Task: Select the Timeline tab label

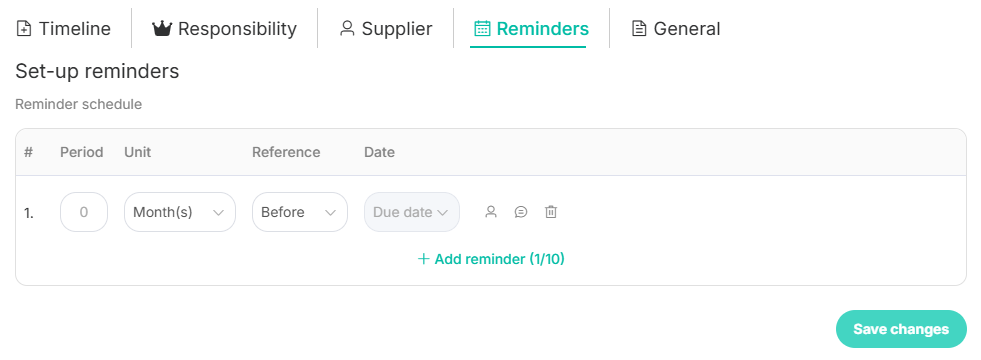Action: coord(74,29)
